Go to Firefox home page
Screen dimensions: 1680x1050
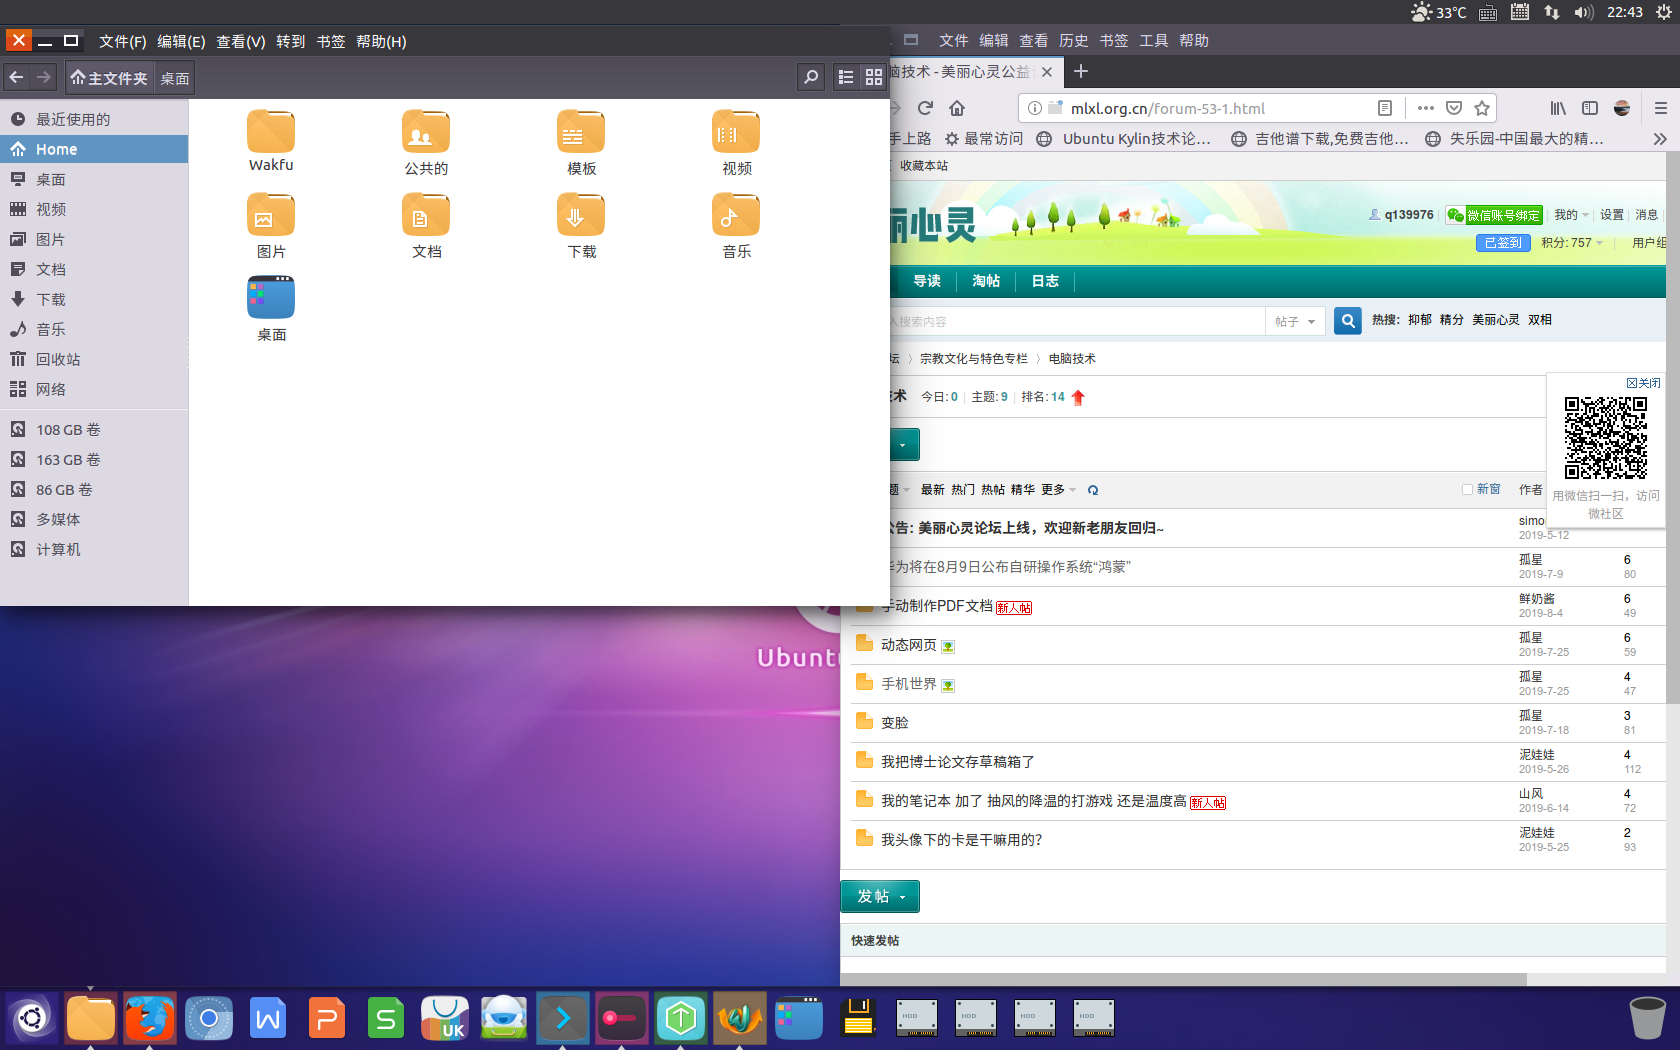click(957, 108)
